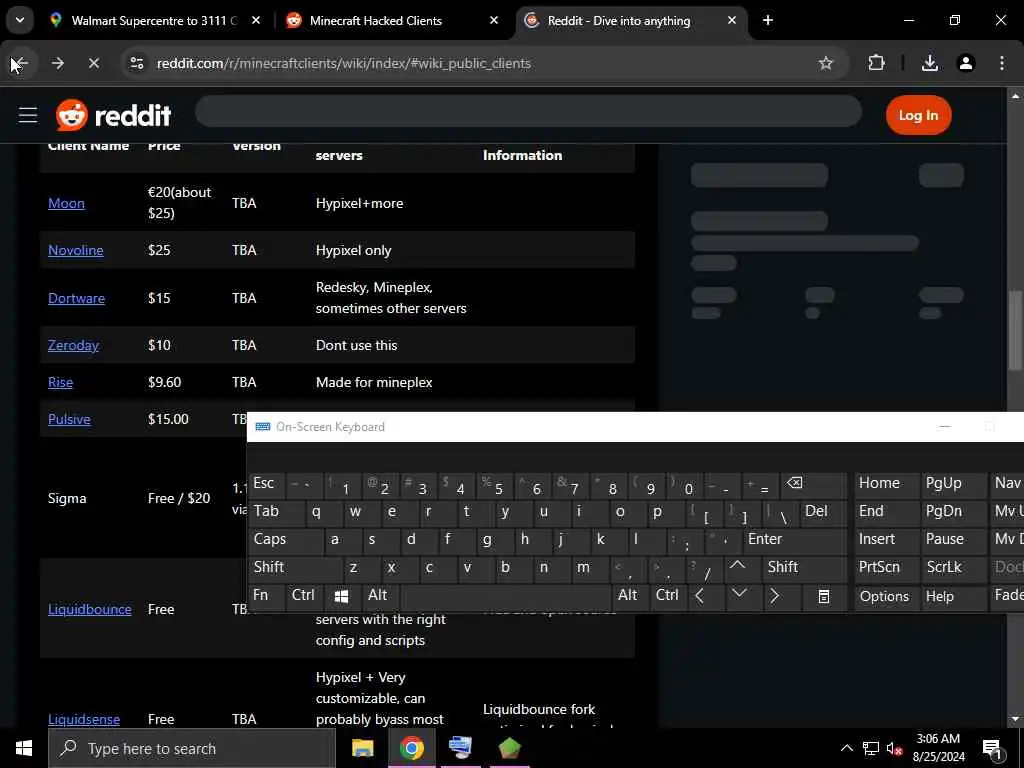Click the context menu key on keyboard
Image resolution: width=1024 pixels, height=768 pixels.
[824, 596]
